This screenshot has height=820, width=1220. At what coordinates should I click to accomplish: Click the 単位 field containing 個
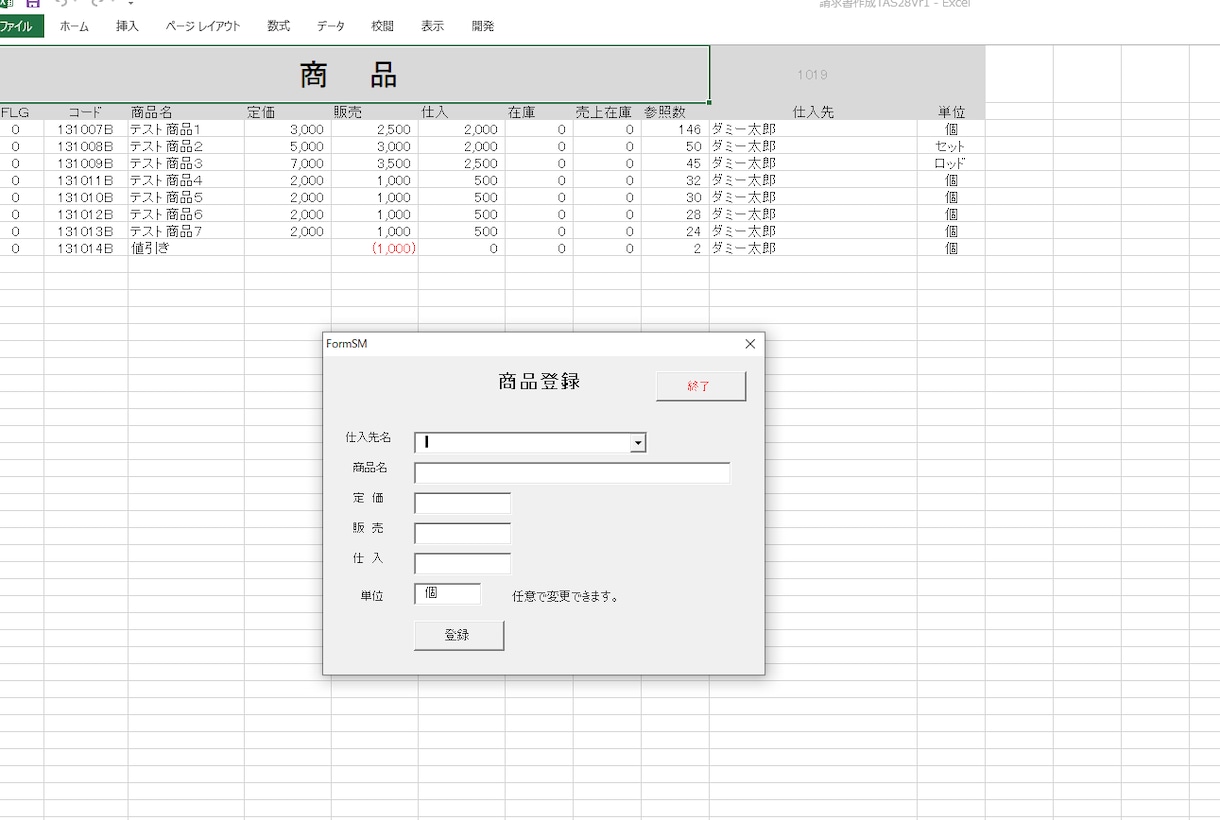[448, 594]
